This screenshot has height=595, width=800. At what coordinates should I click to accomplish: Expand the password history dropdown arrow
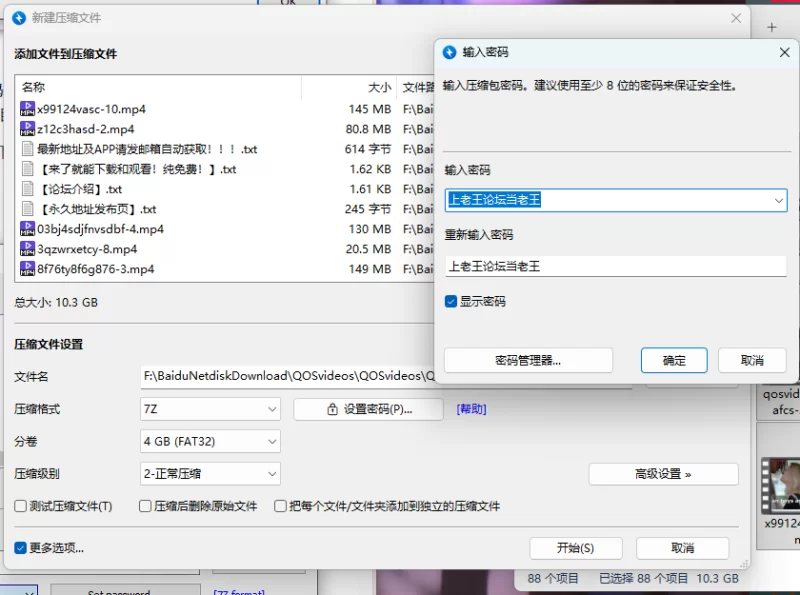(x=779, y=201)
